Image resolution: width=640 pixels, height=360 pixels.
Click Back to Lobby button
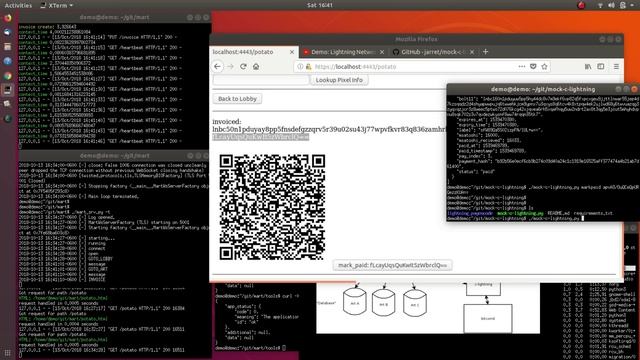click(x=237, y=99)
